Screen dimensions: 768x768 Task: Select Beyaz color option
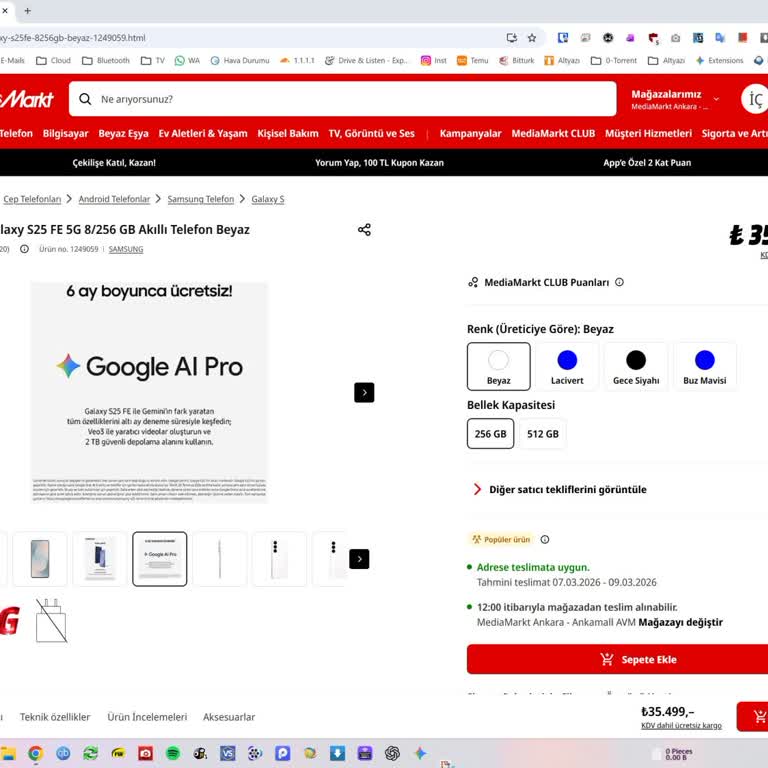tap(498, 366)
